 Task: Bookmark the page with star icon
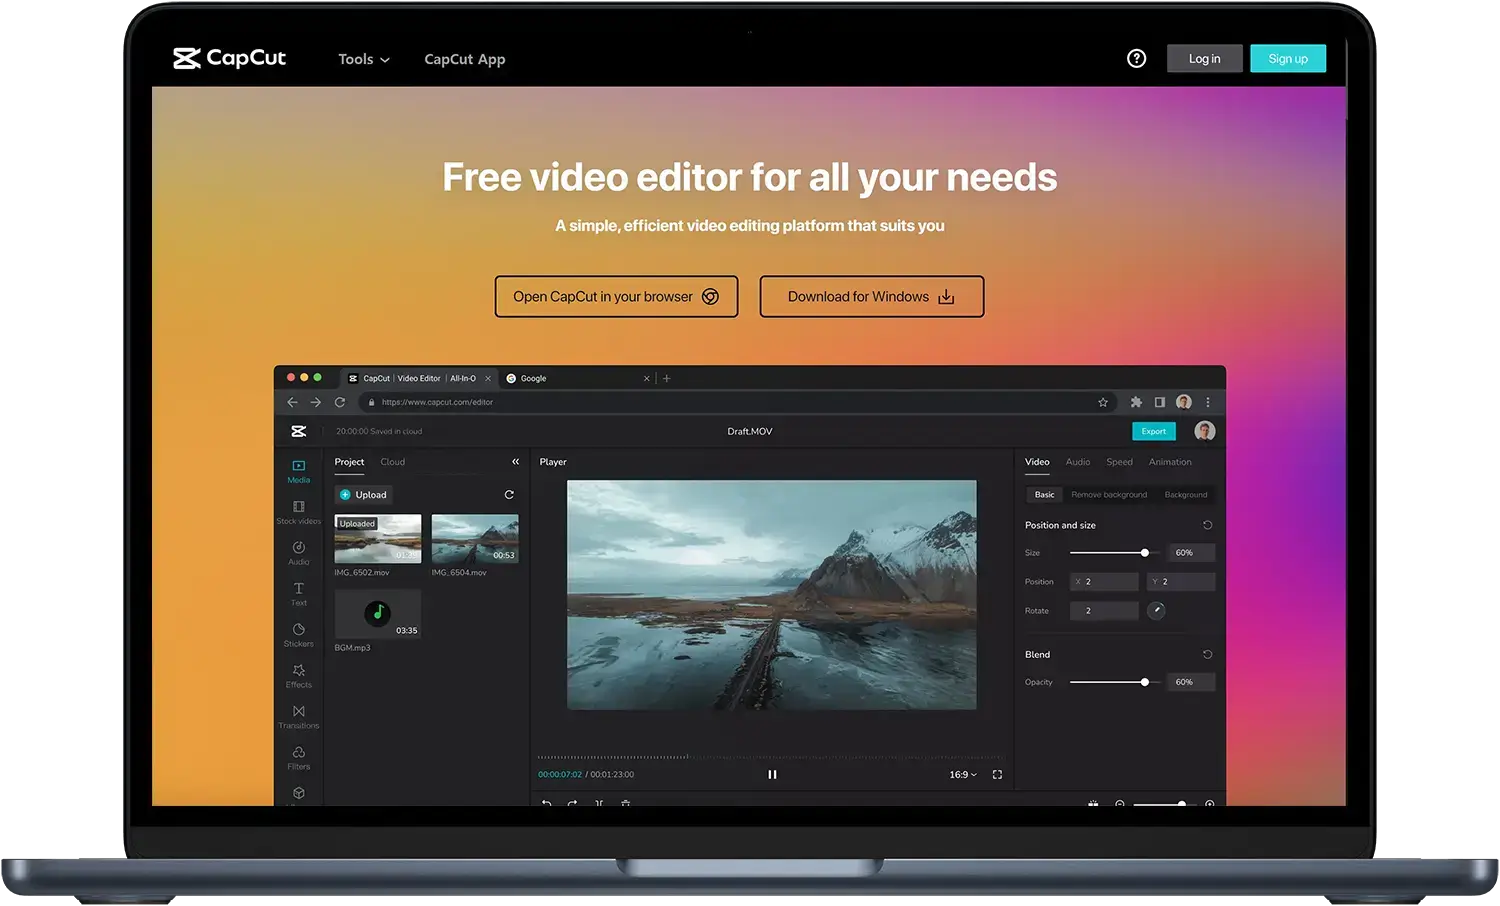[1103, 402]
